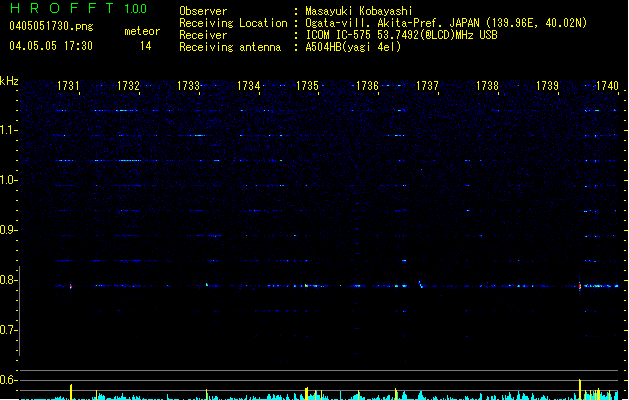Click the 1.0 kHz axis label
Image resolution: width=629 pixels, height=400 pixels.
(8, 180)
